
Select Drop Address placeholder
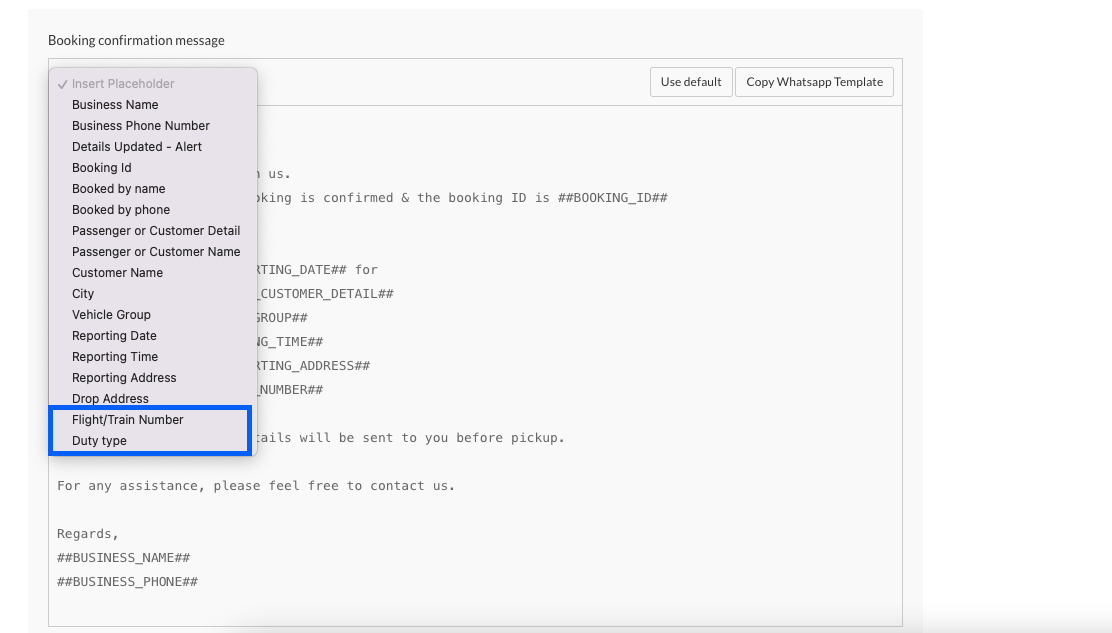tap(152, 399)
